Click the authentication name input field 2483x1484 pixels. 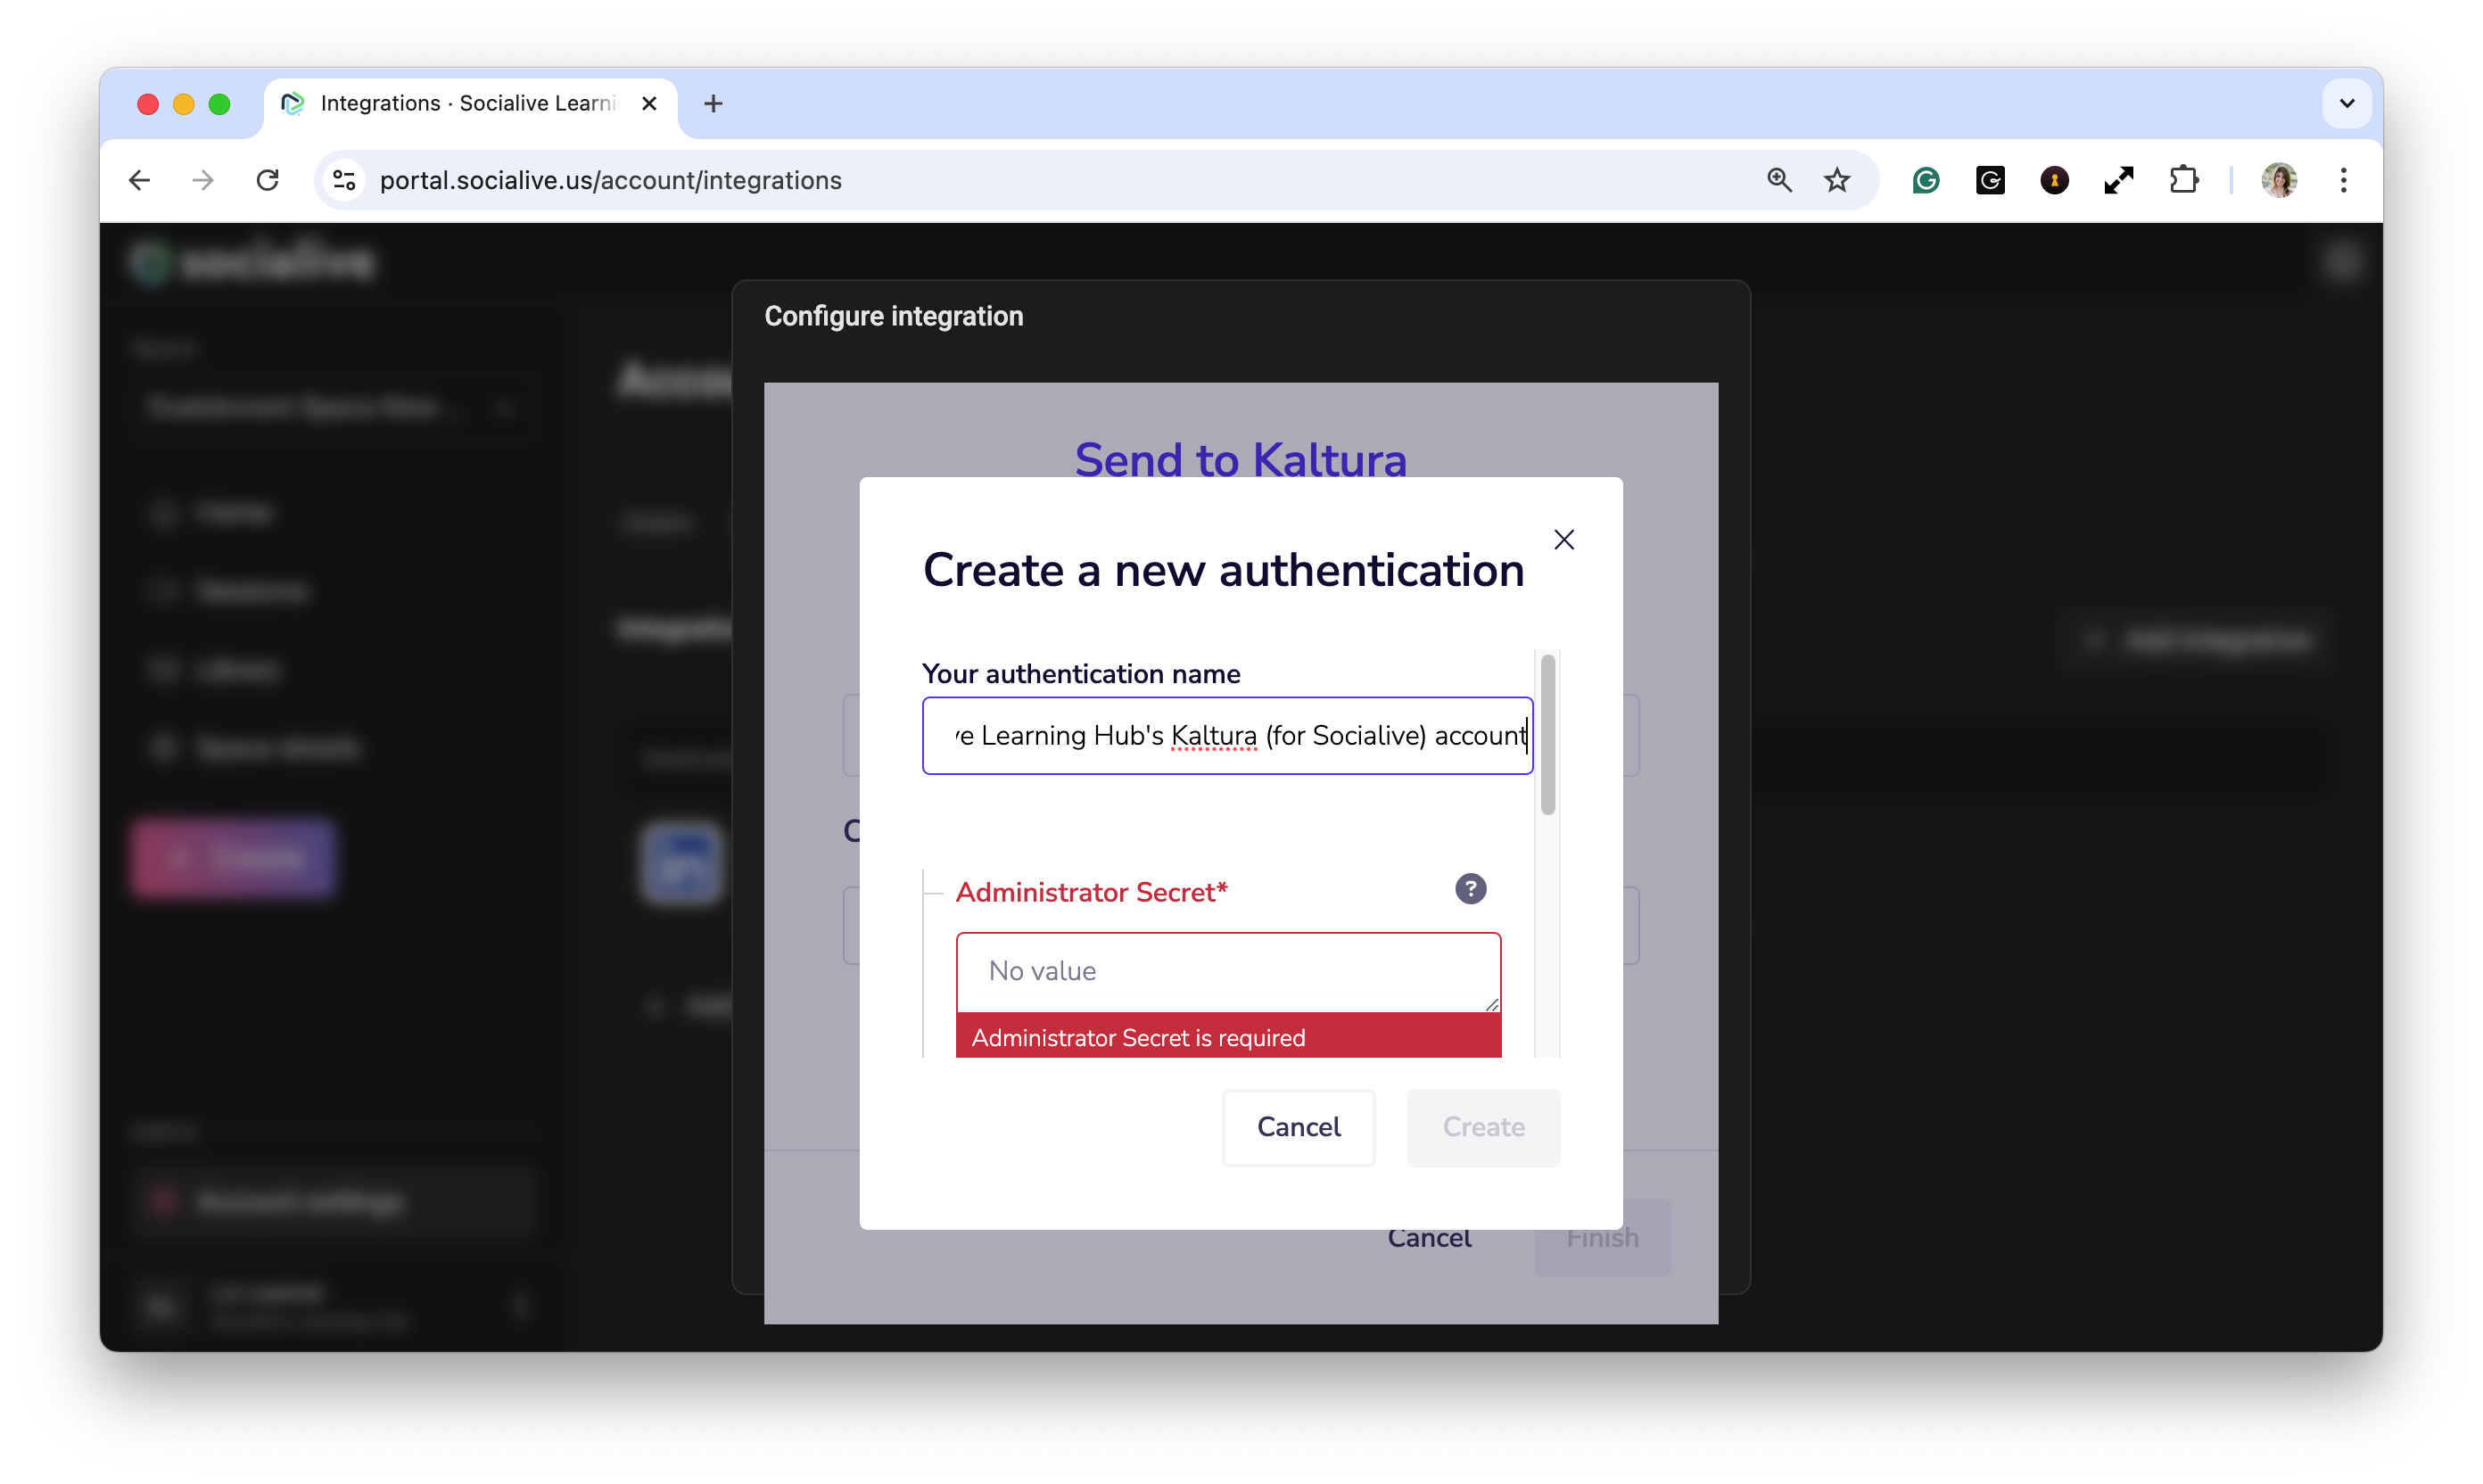pyautogui.click(x=1227, y=736)
